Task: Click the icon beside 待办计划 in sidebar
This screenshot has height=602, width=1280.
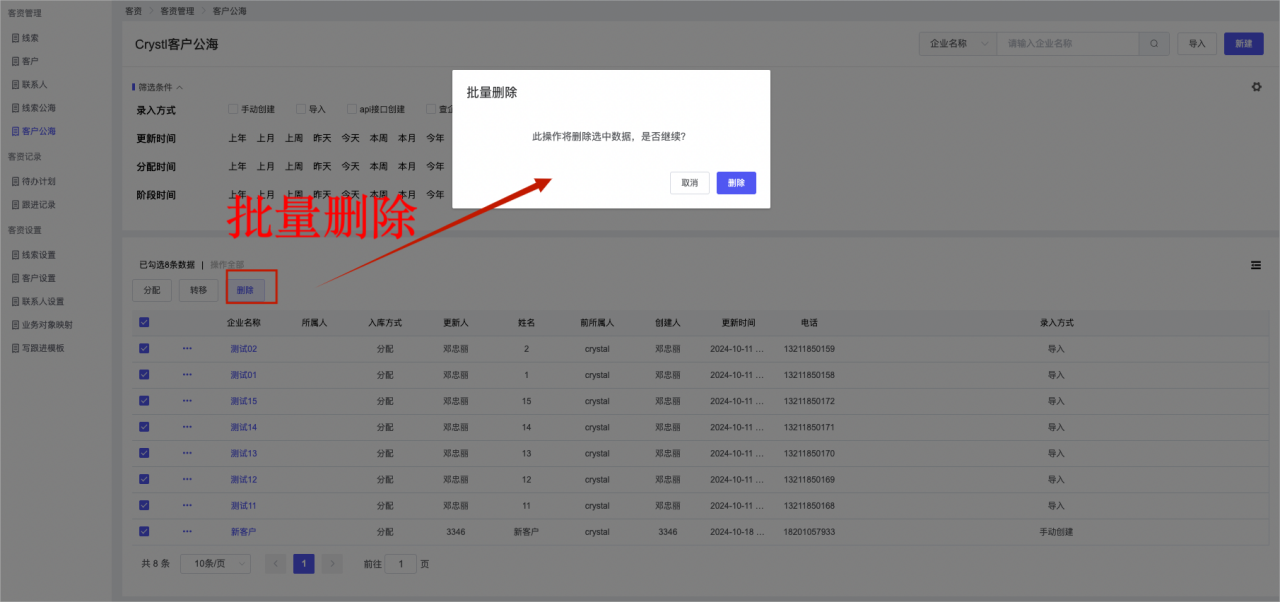Action: [15, 181]
